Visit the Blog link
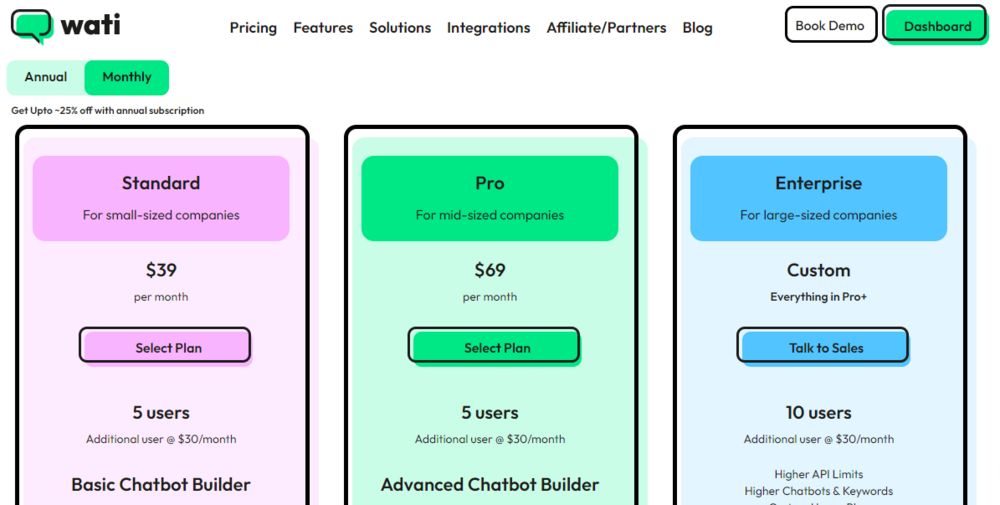The height and width of the screenshot is (505, 1000). pyautogui.click(x=697, y=28)
